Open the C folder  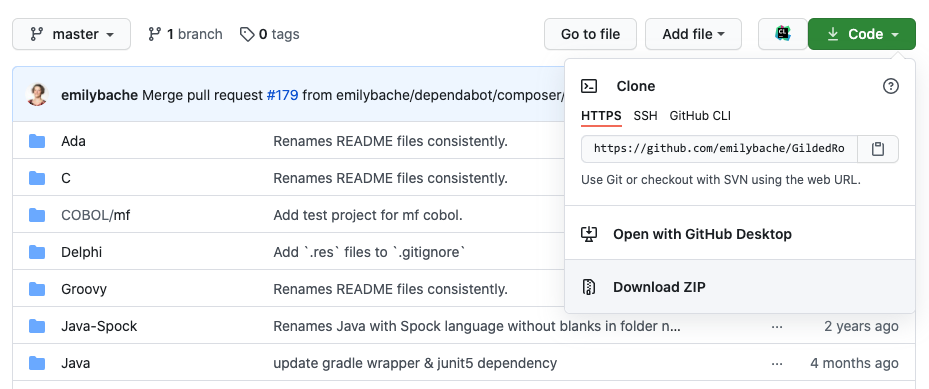click(66, 178)
